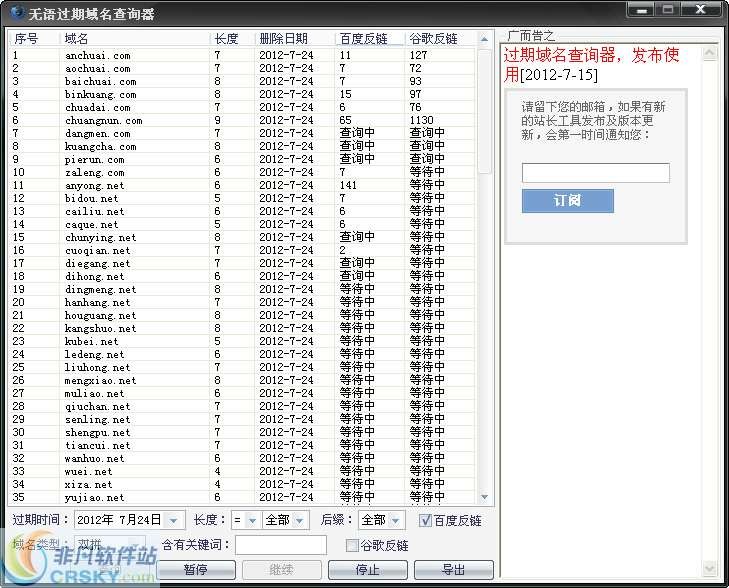Close the 无语过期域名查询器 window

[701, 10]
